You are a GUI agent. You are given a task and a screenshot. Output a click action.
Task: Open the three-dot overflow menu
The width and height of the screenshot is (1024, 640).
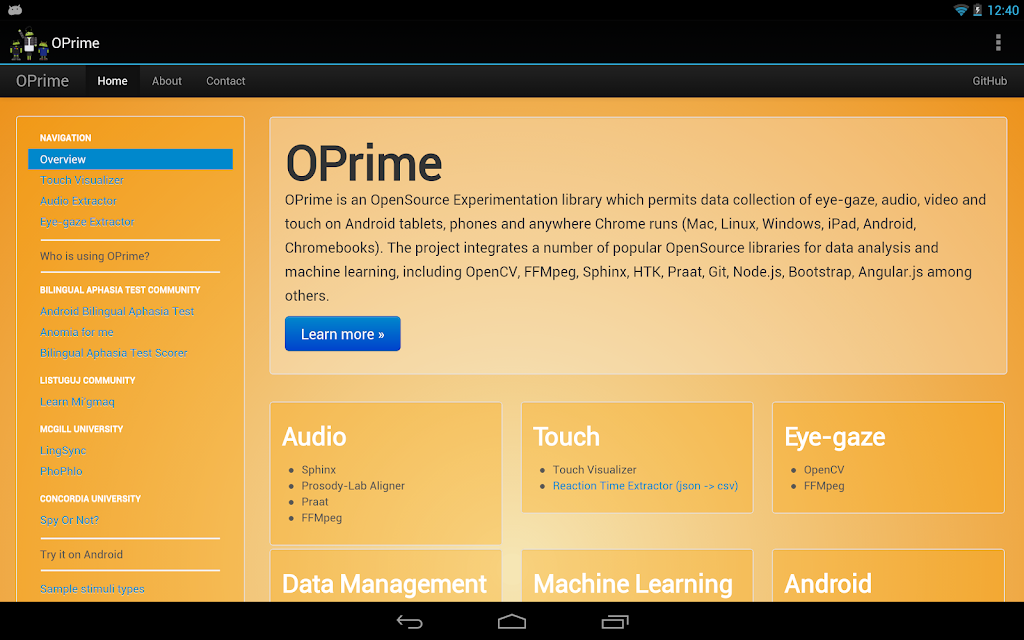pos(998,42)
